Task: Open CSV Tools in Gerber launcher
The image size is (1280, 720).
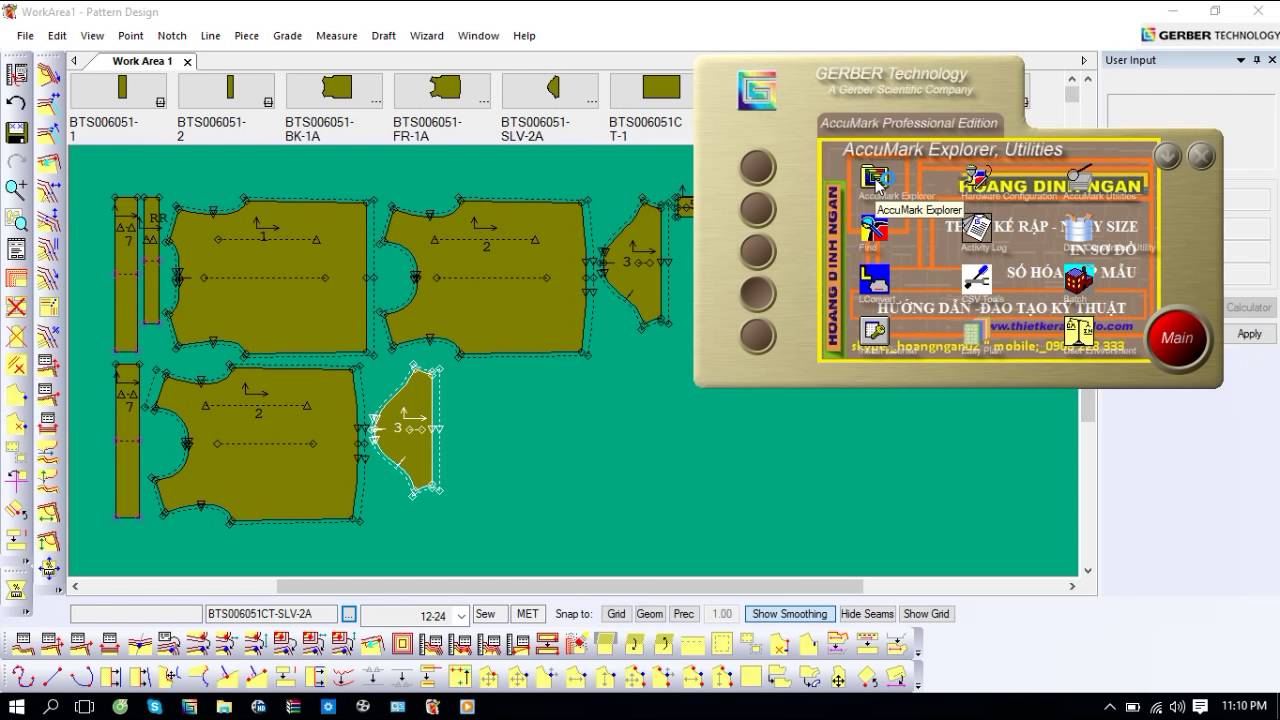Action: tap(977, 279)
